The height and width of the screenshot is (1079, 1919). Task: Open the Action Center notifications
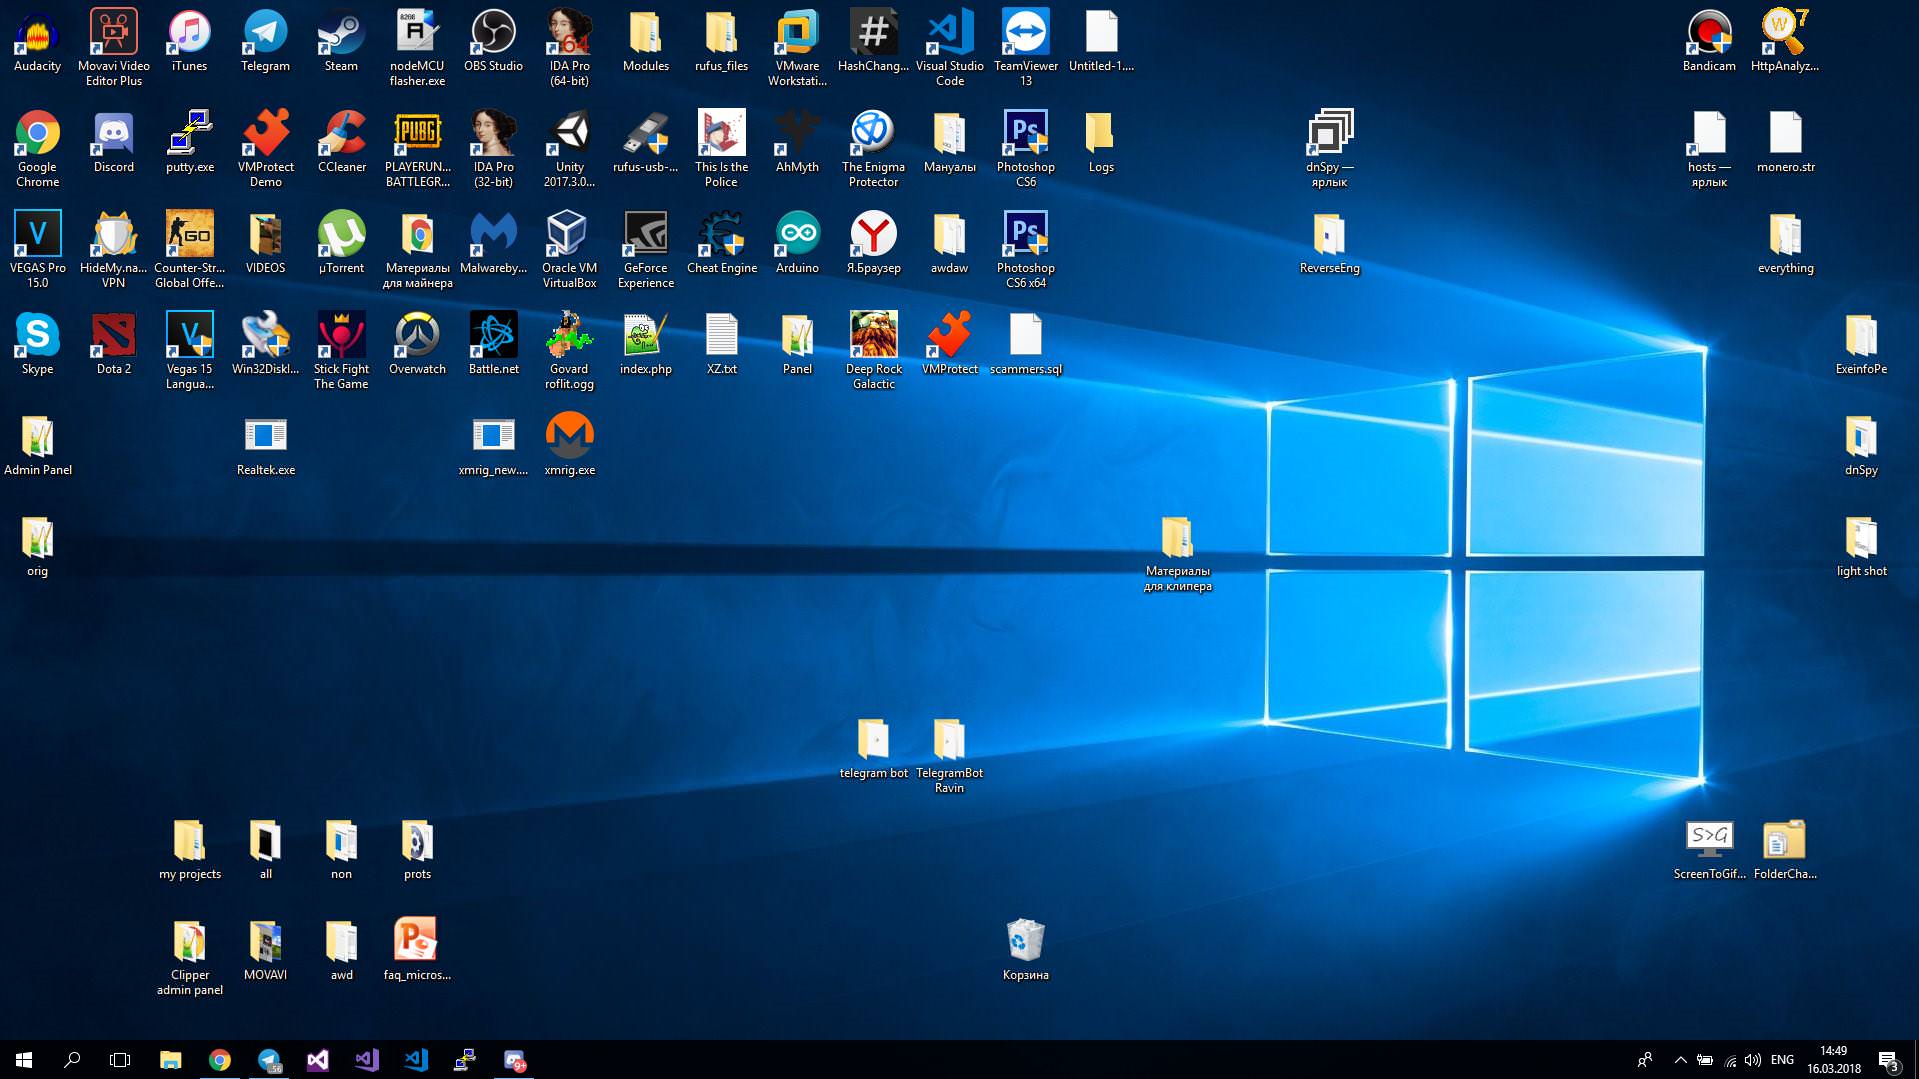(1888, 1060)
